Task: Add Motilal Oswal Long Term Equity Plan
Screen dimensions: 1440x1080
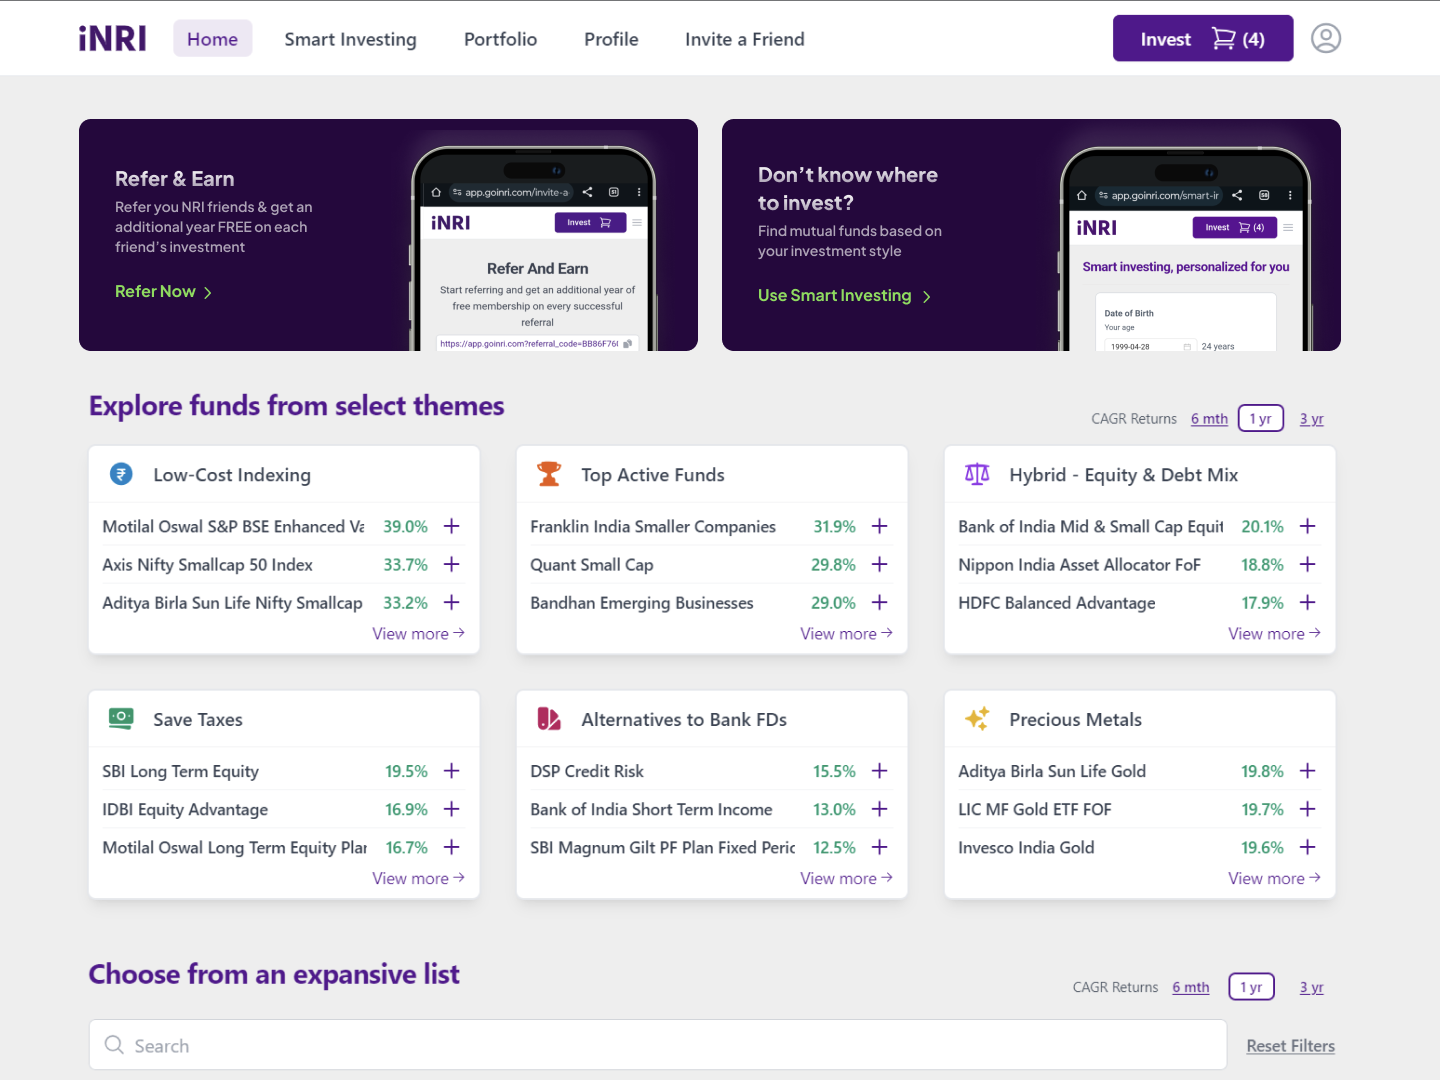Action: click(452, 847)
